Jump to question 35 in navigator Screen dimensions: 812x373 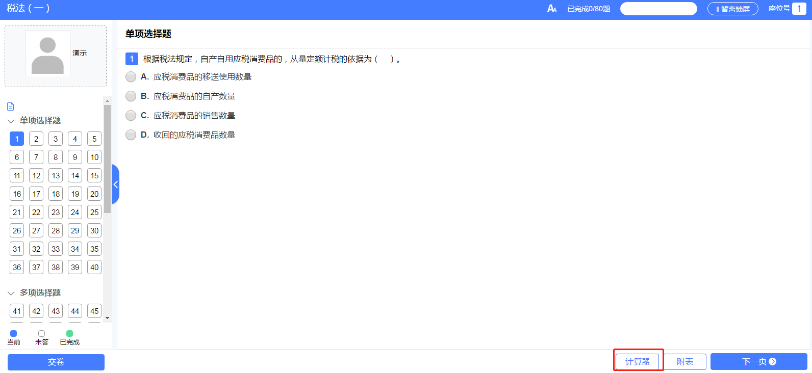[94, 249]
